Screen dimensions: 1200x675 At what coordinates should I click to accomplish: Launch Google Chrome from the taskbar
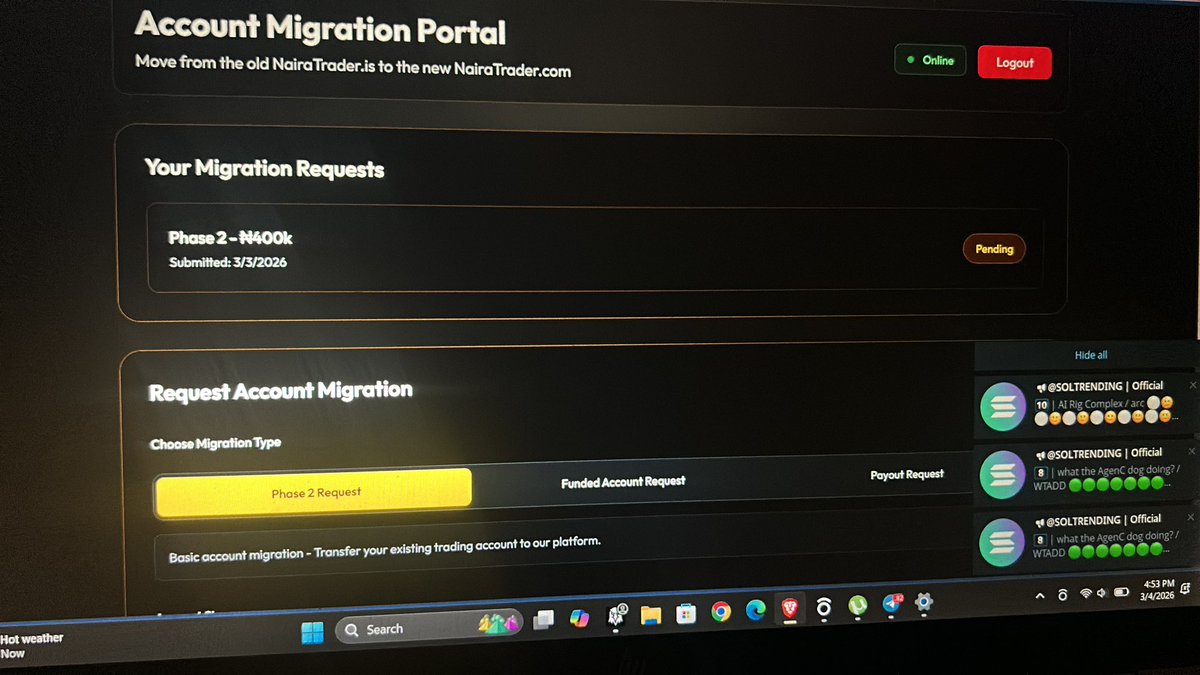(x=721, y=611)
